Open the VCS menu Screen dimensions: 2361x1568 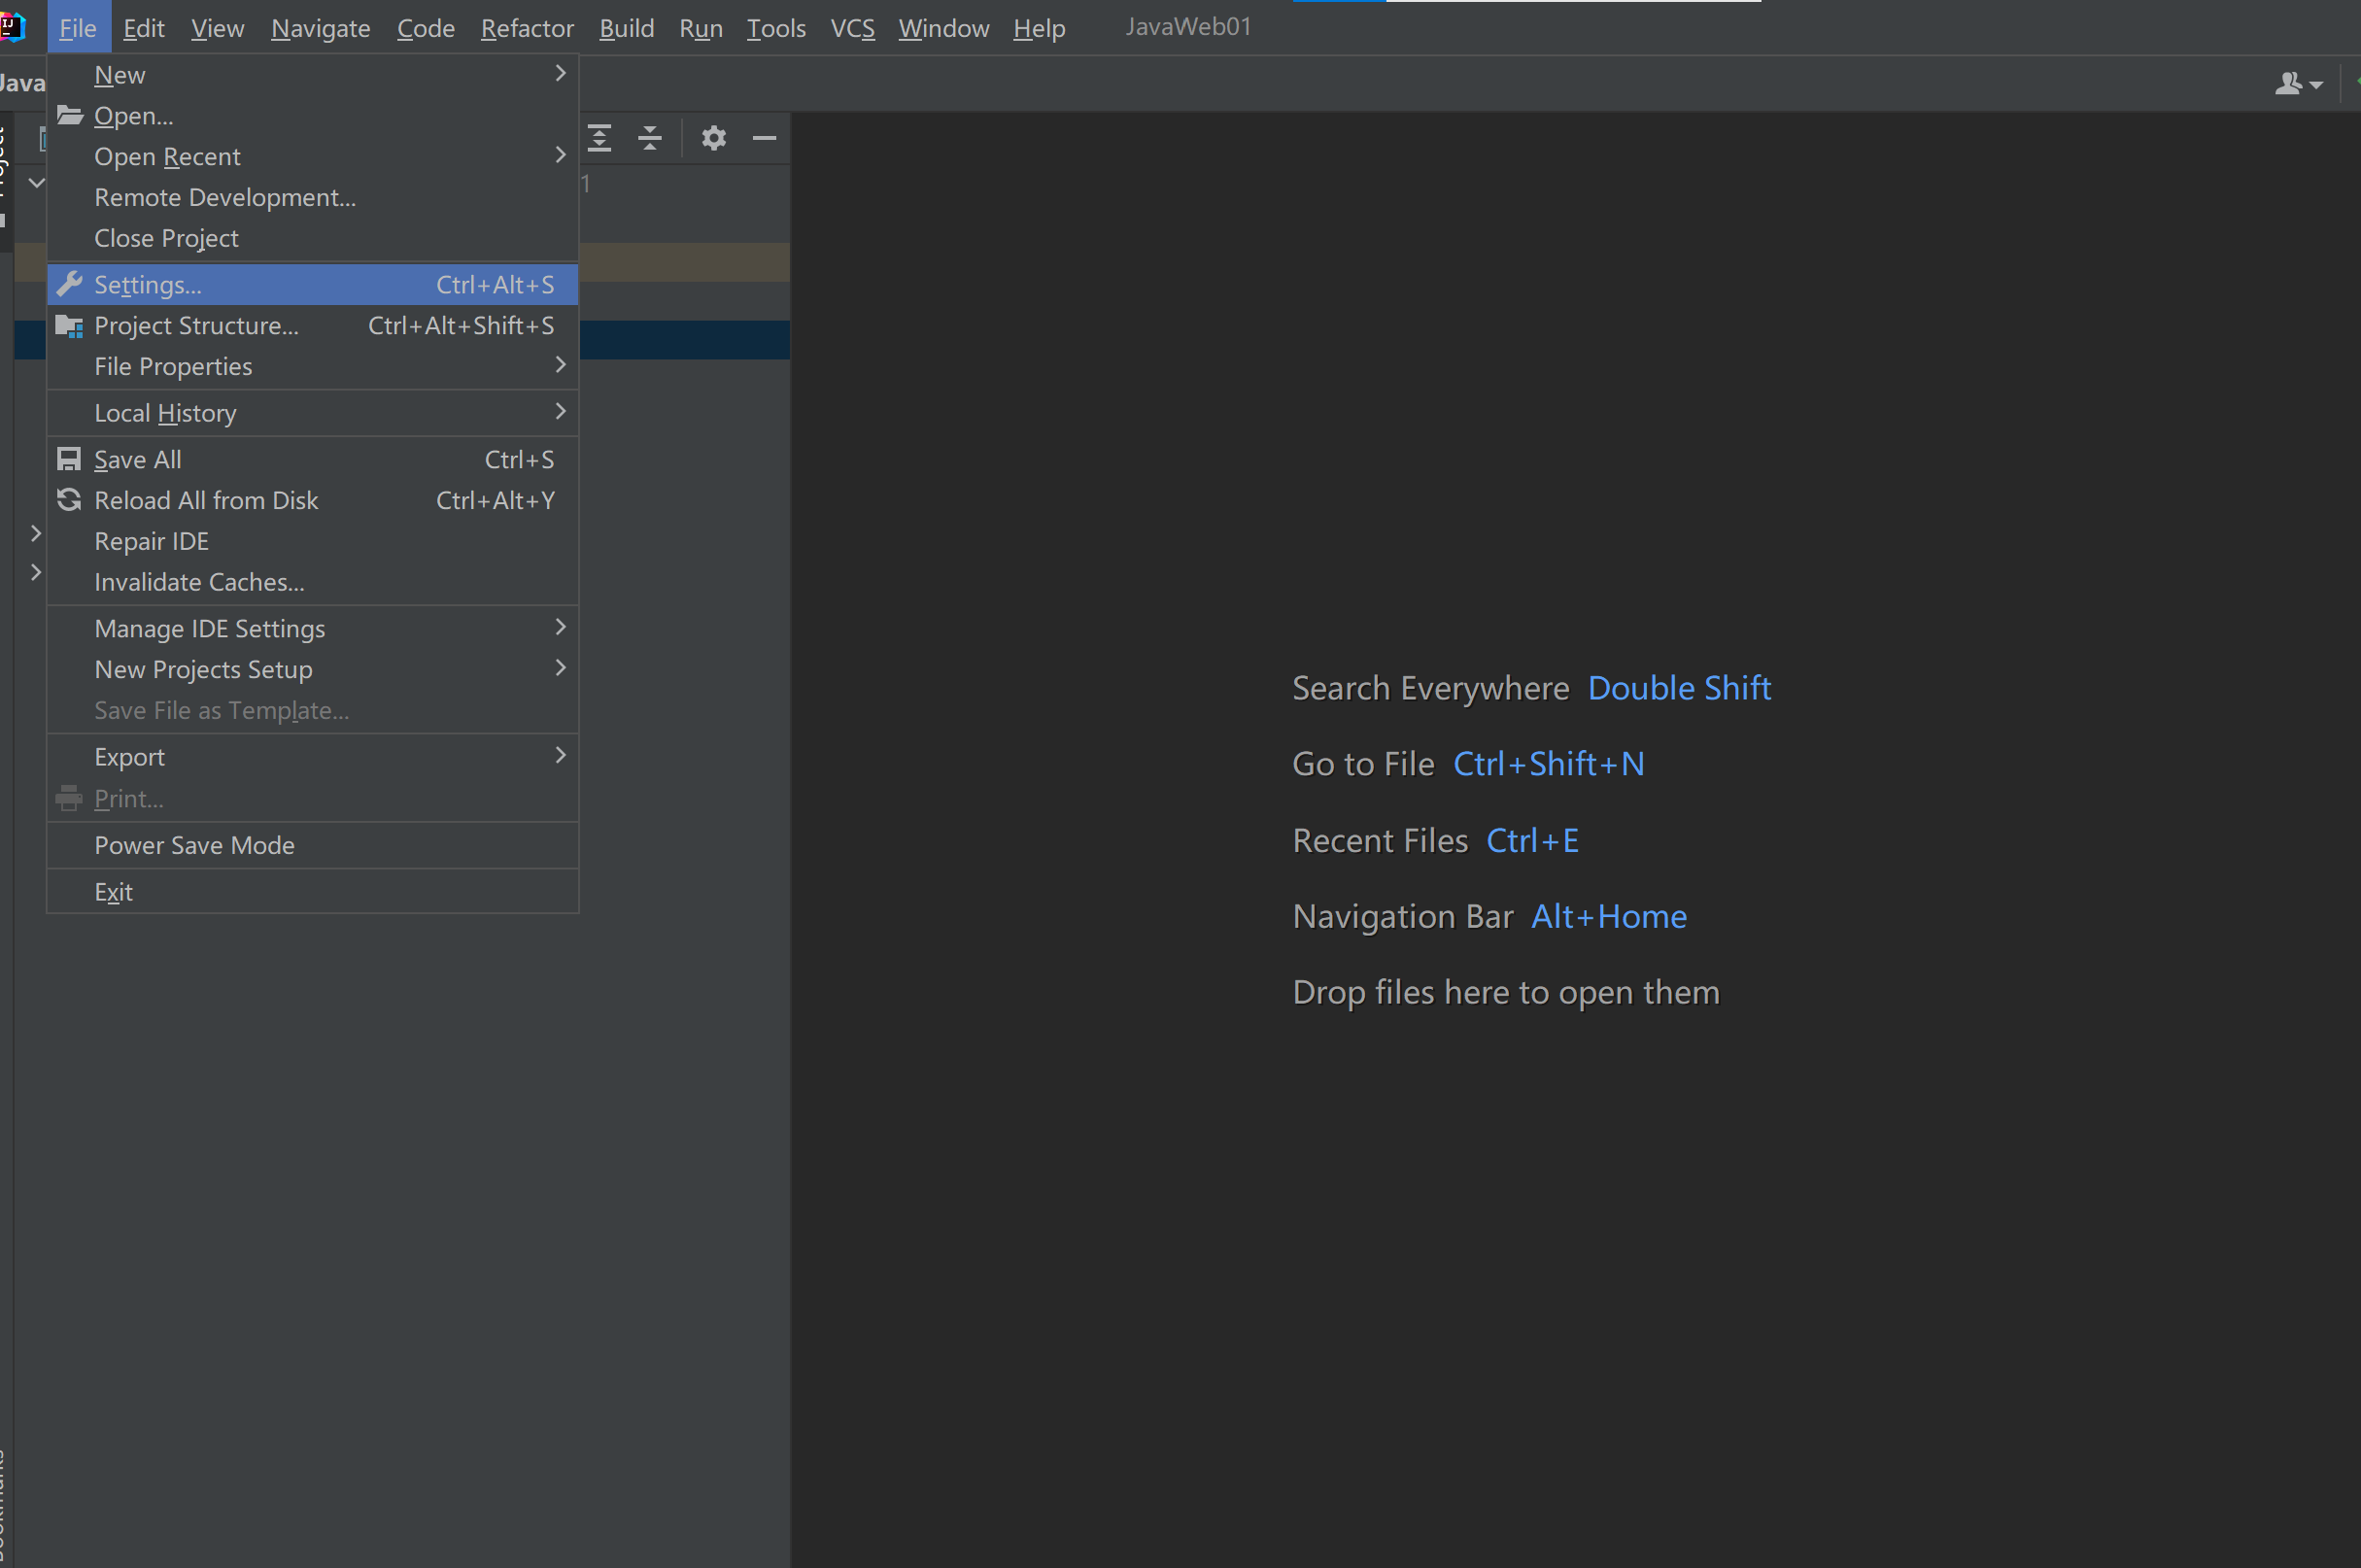click(x=852, y=28)
